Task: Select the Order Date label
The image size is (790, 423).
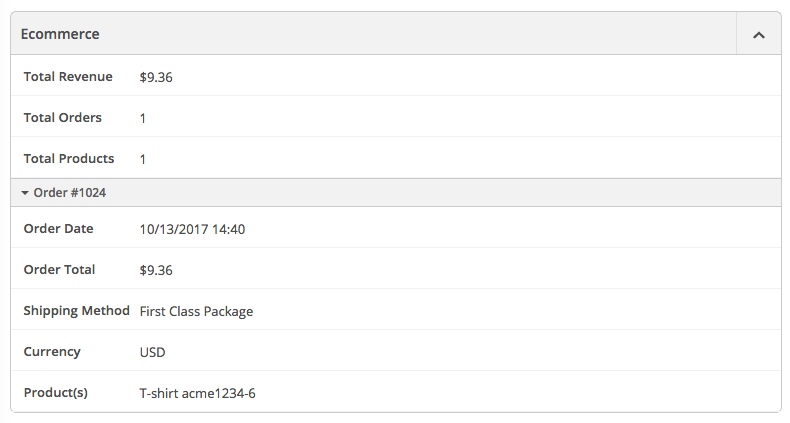Action: 58,229
